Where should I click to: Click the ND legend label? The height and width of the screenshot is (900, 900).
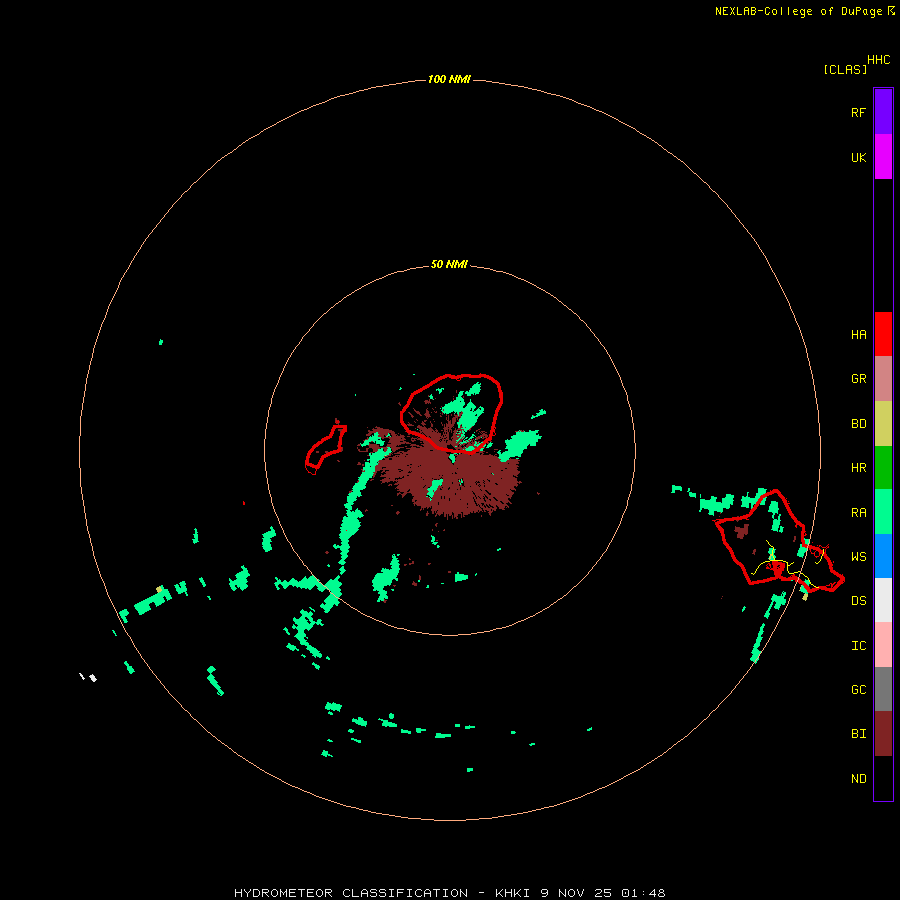pos(858,779)
